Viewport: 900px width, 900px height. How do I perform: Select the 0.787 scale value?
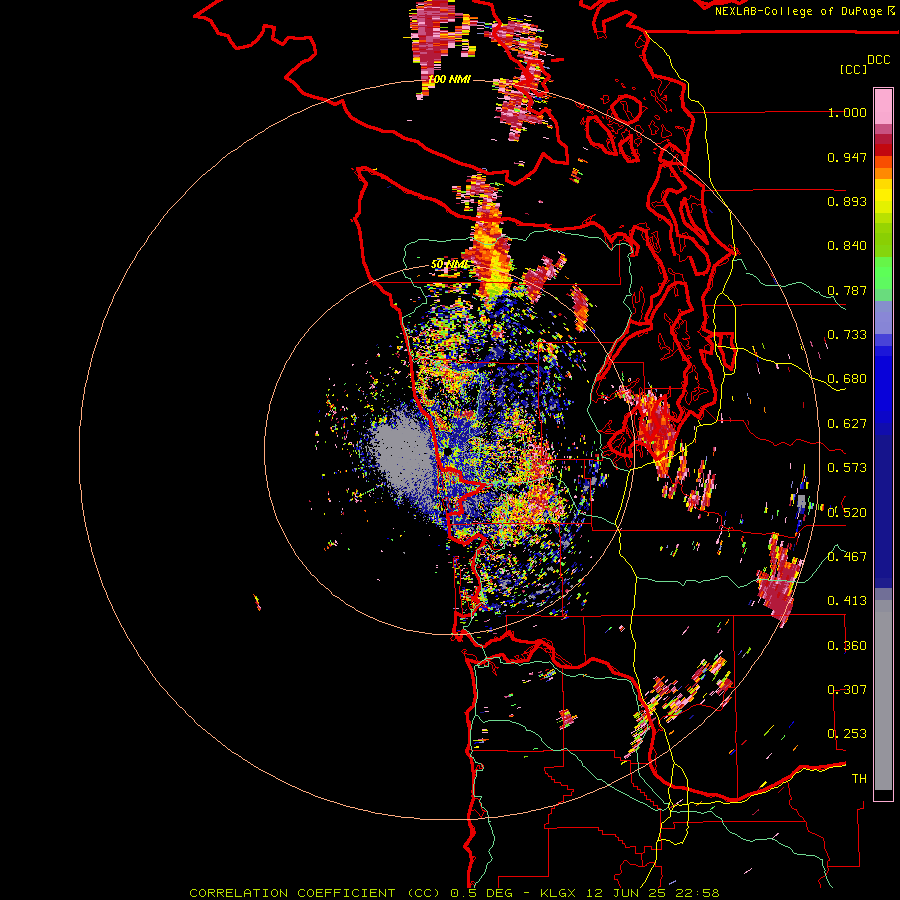847,290
